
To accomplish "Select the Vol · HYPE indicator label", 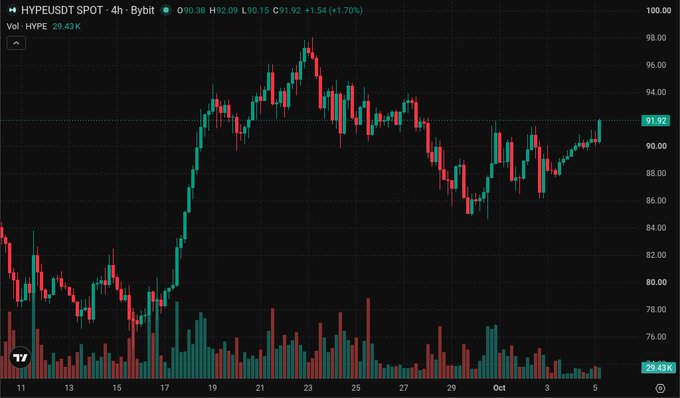I will click(x=27, y=26).
